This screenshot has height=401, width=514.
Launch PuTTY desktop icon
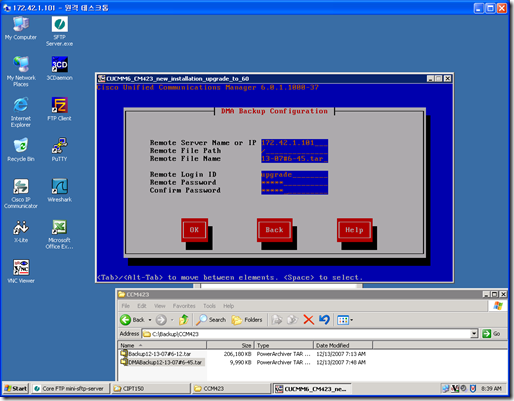59,149
